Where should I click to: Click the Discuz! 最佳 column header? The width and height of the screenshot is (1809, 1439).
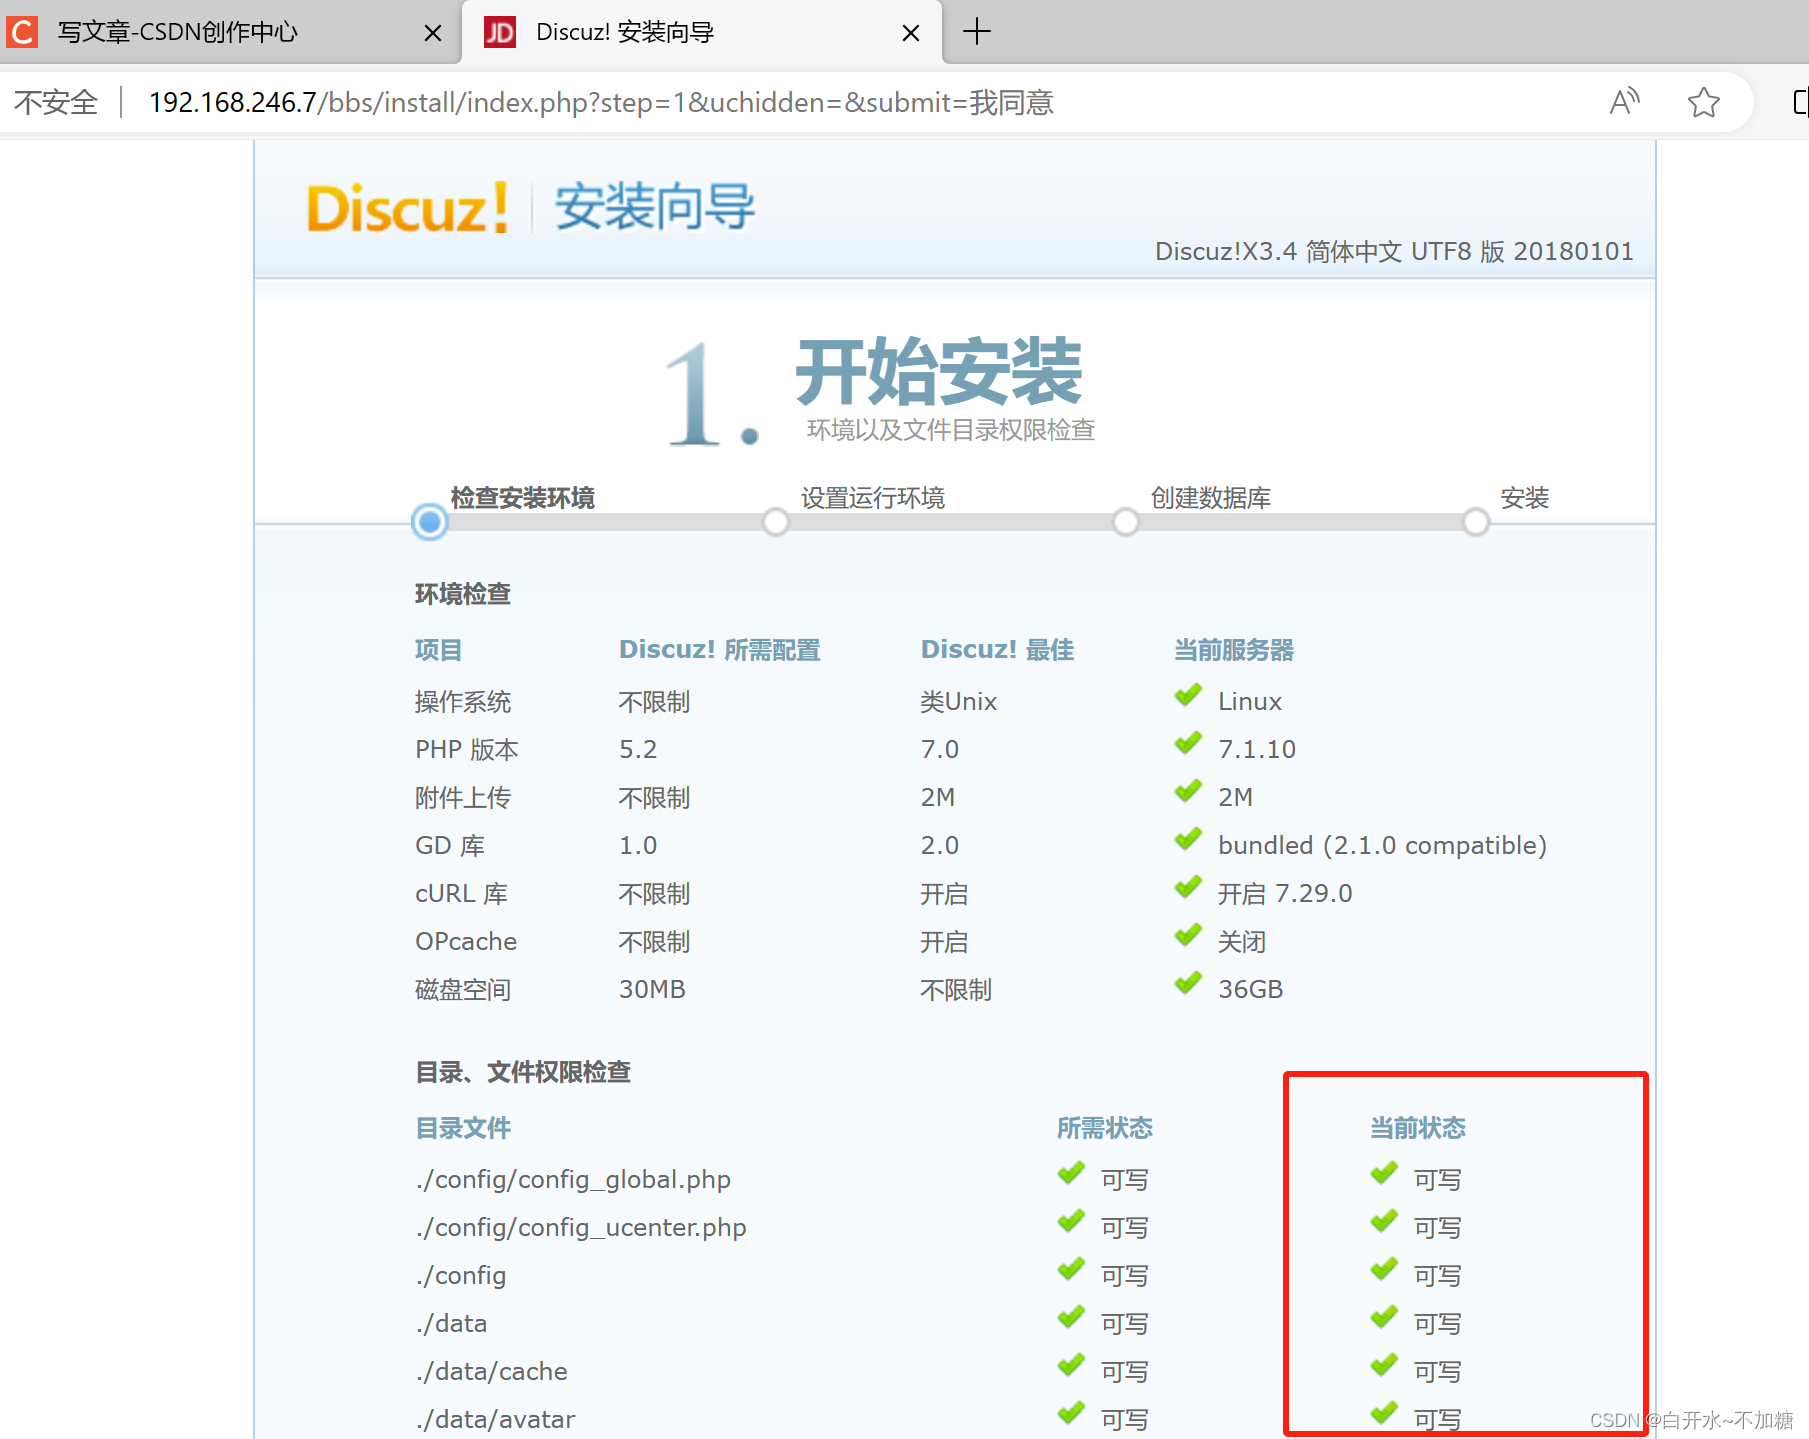pyautogui.click(x=998, y=650)
